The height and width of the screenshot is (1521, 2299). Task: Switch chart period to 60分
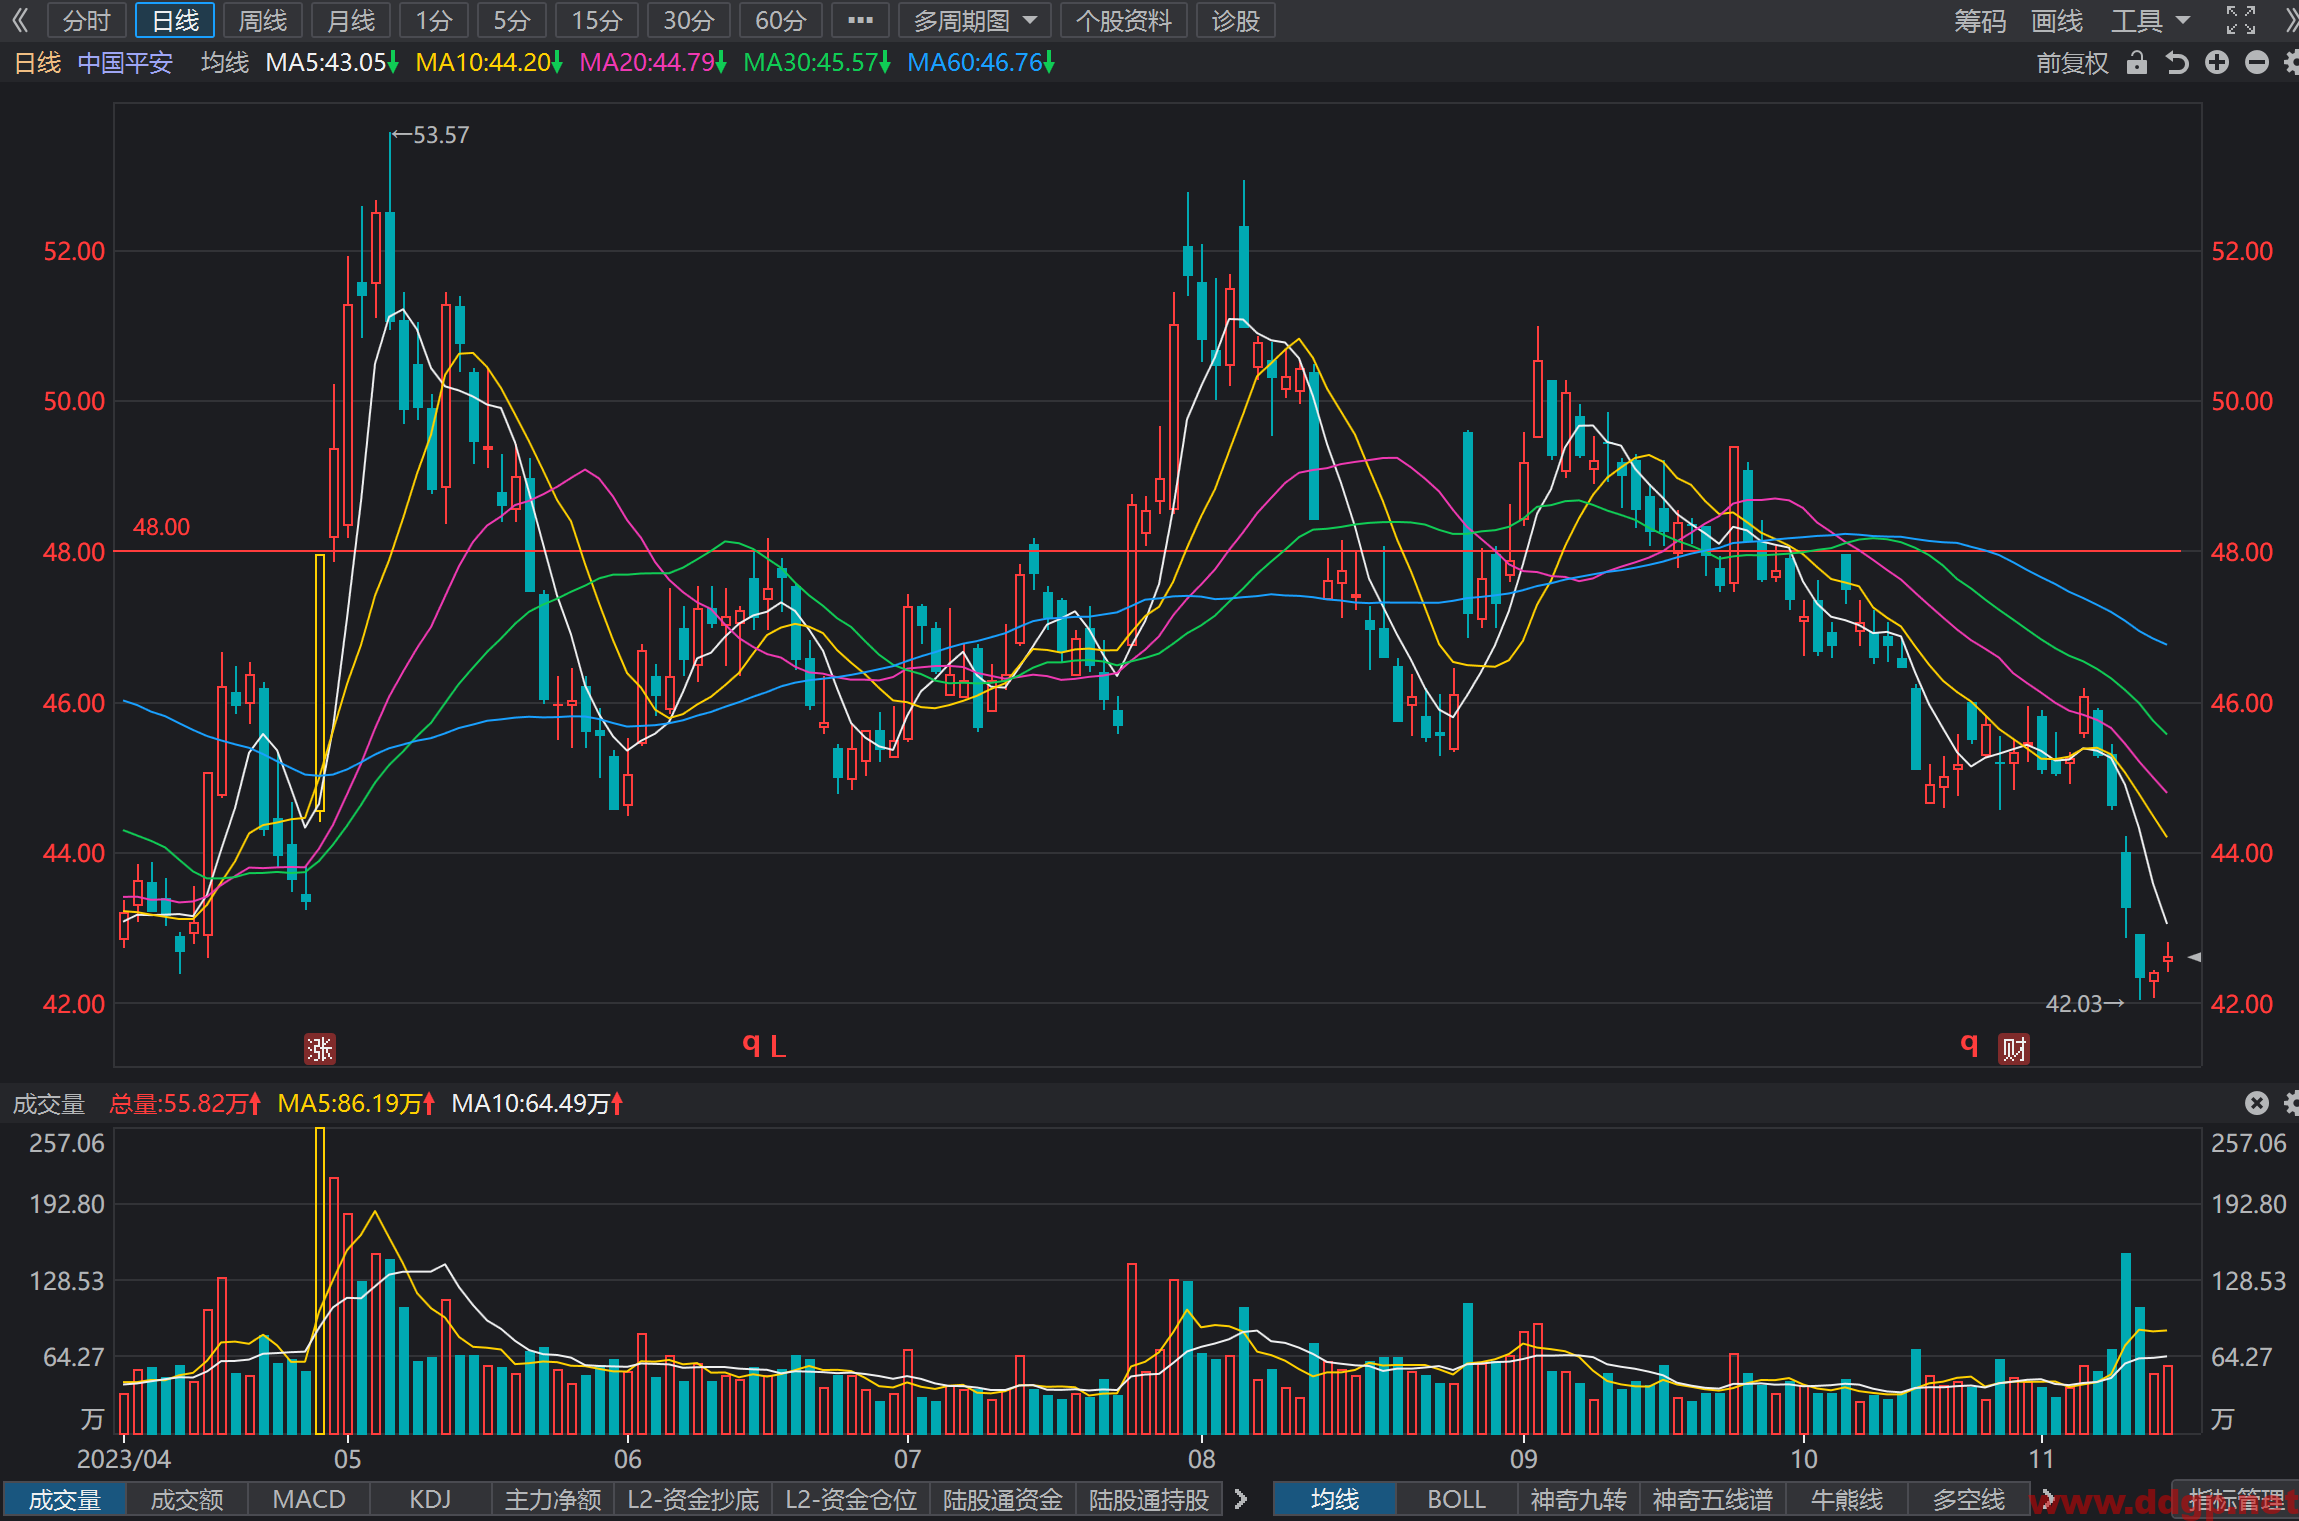coord(780,20)
